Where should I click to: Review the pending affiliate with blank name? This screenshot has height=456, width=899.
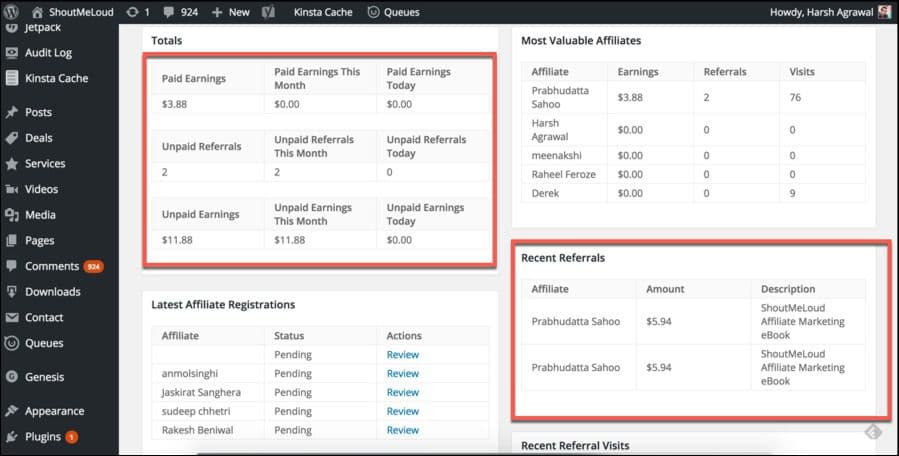(402, 354)
